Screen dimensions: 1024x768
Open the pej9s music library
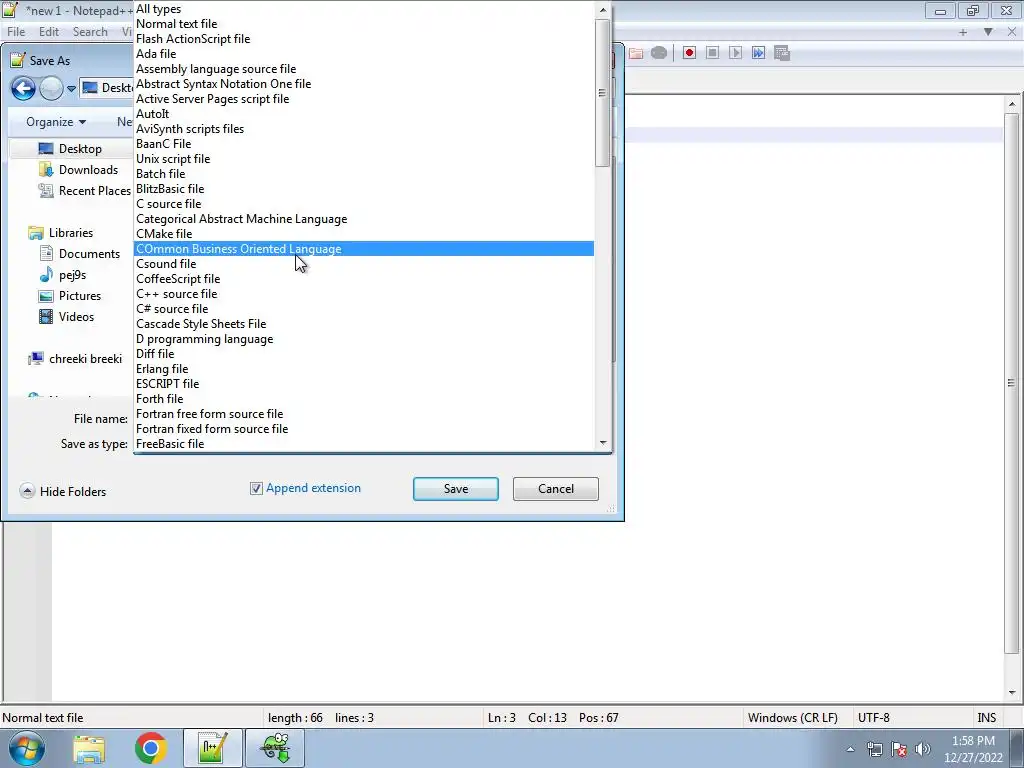point(62,275)
